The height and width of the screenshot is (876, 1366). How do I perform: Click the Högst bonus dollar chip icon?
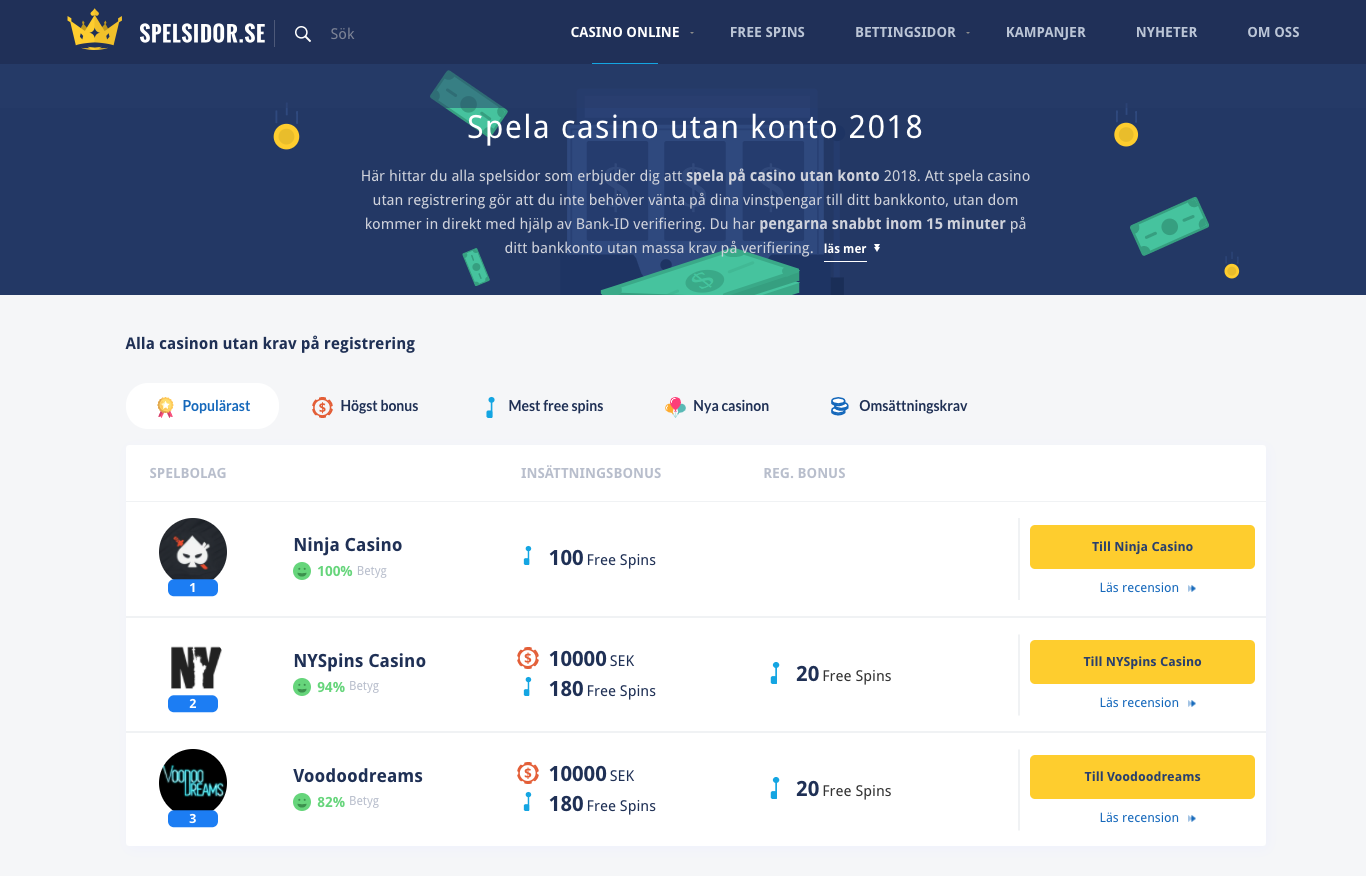(x=322, y=407)
